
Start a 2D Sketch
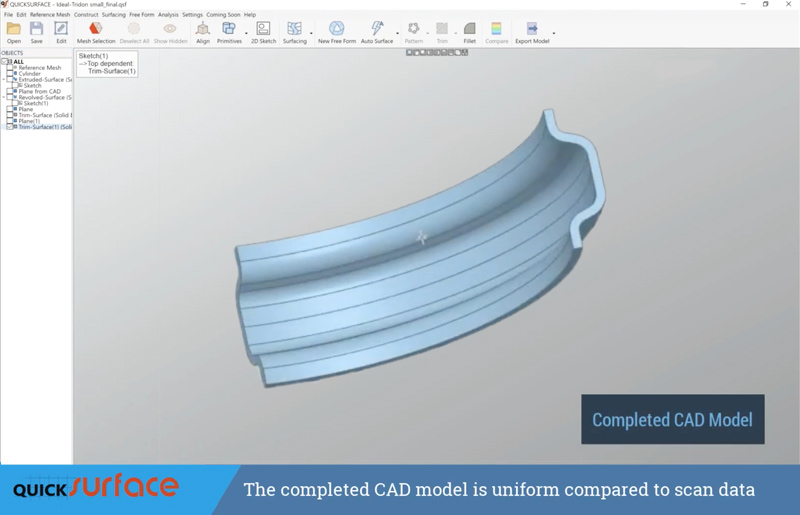263,33
